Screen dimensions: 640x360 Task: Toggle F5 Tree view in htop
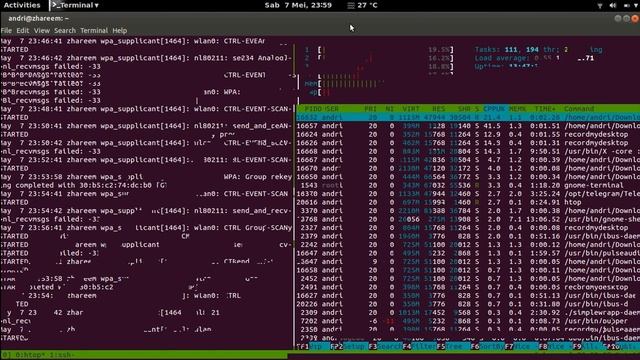pyautogui.click(x=453, y=347)
